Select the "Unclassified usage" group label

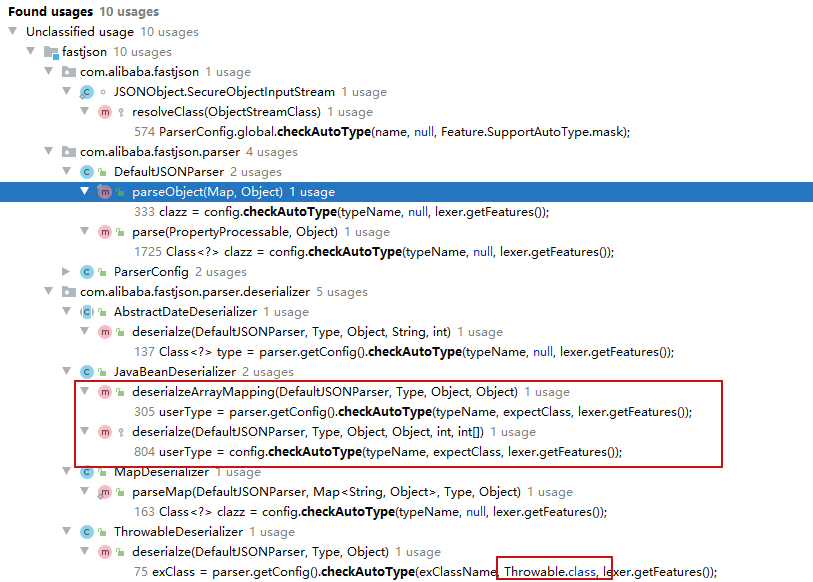[x=80, y=32]
